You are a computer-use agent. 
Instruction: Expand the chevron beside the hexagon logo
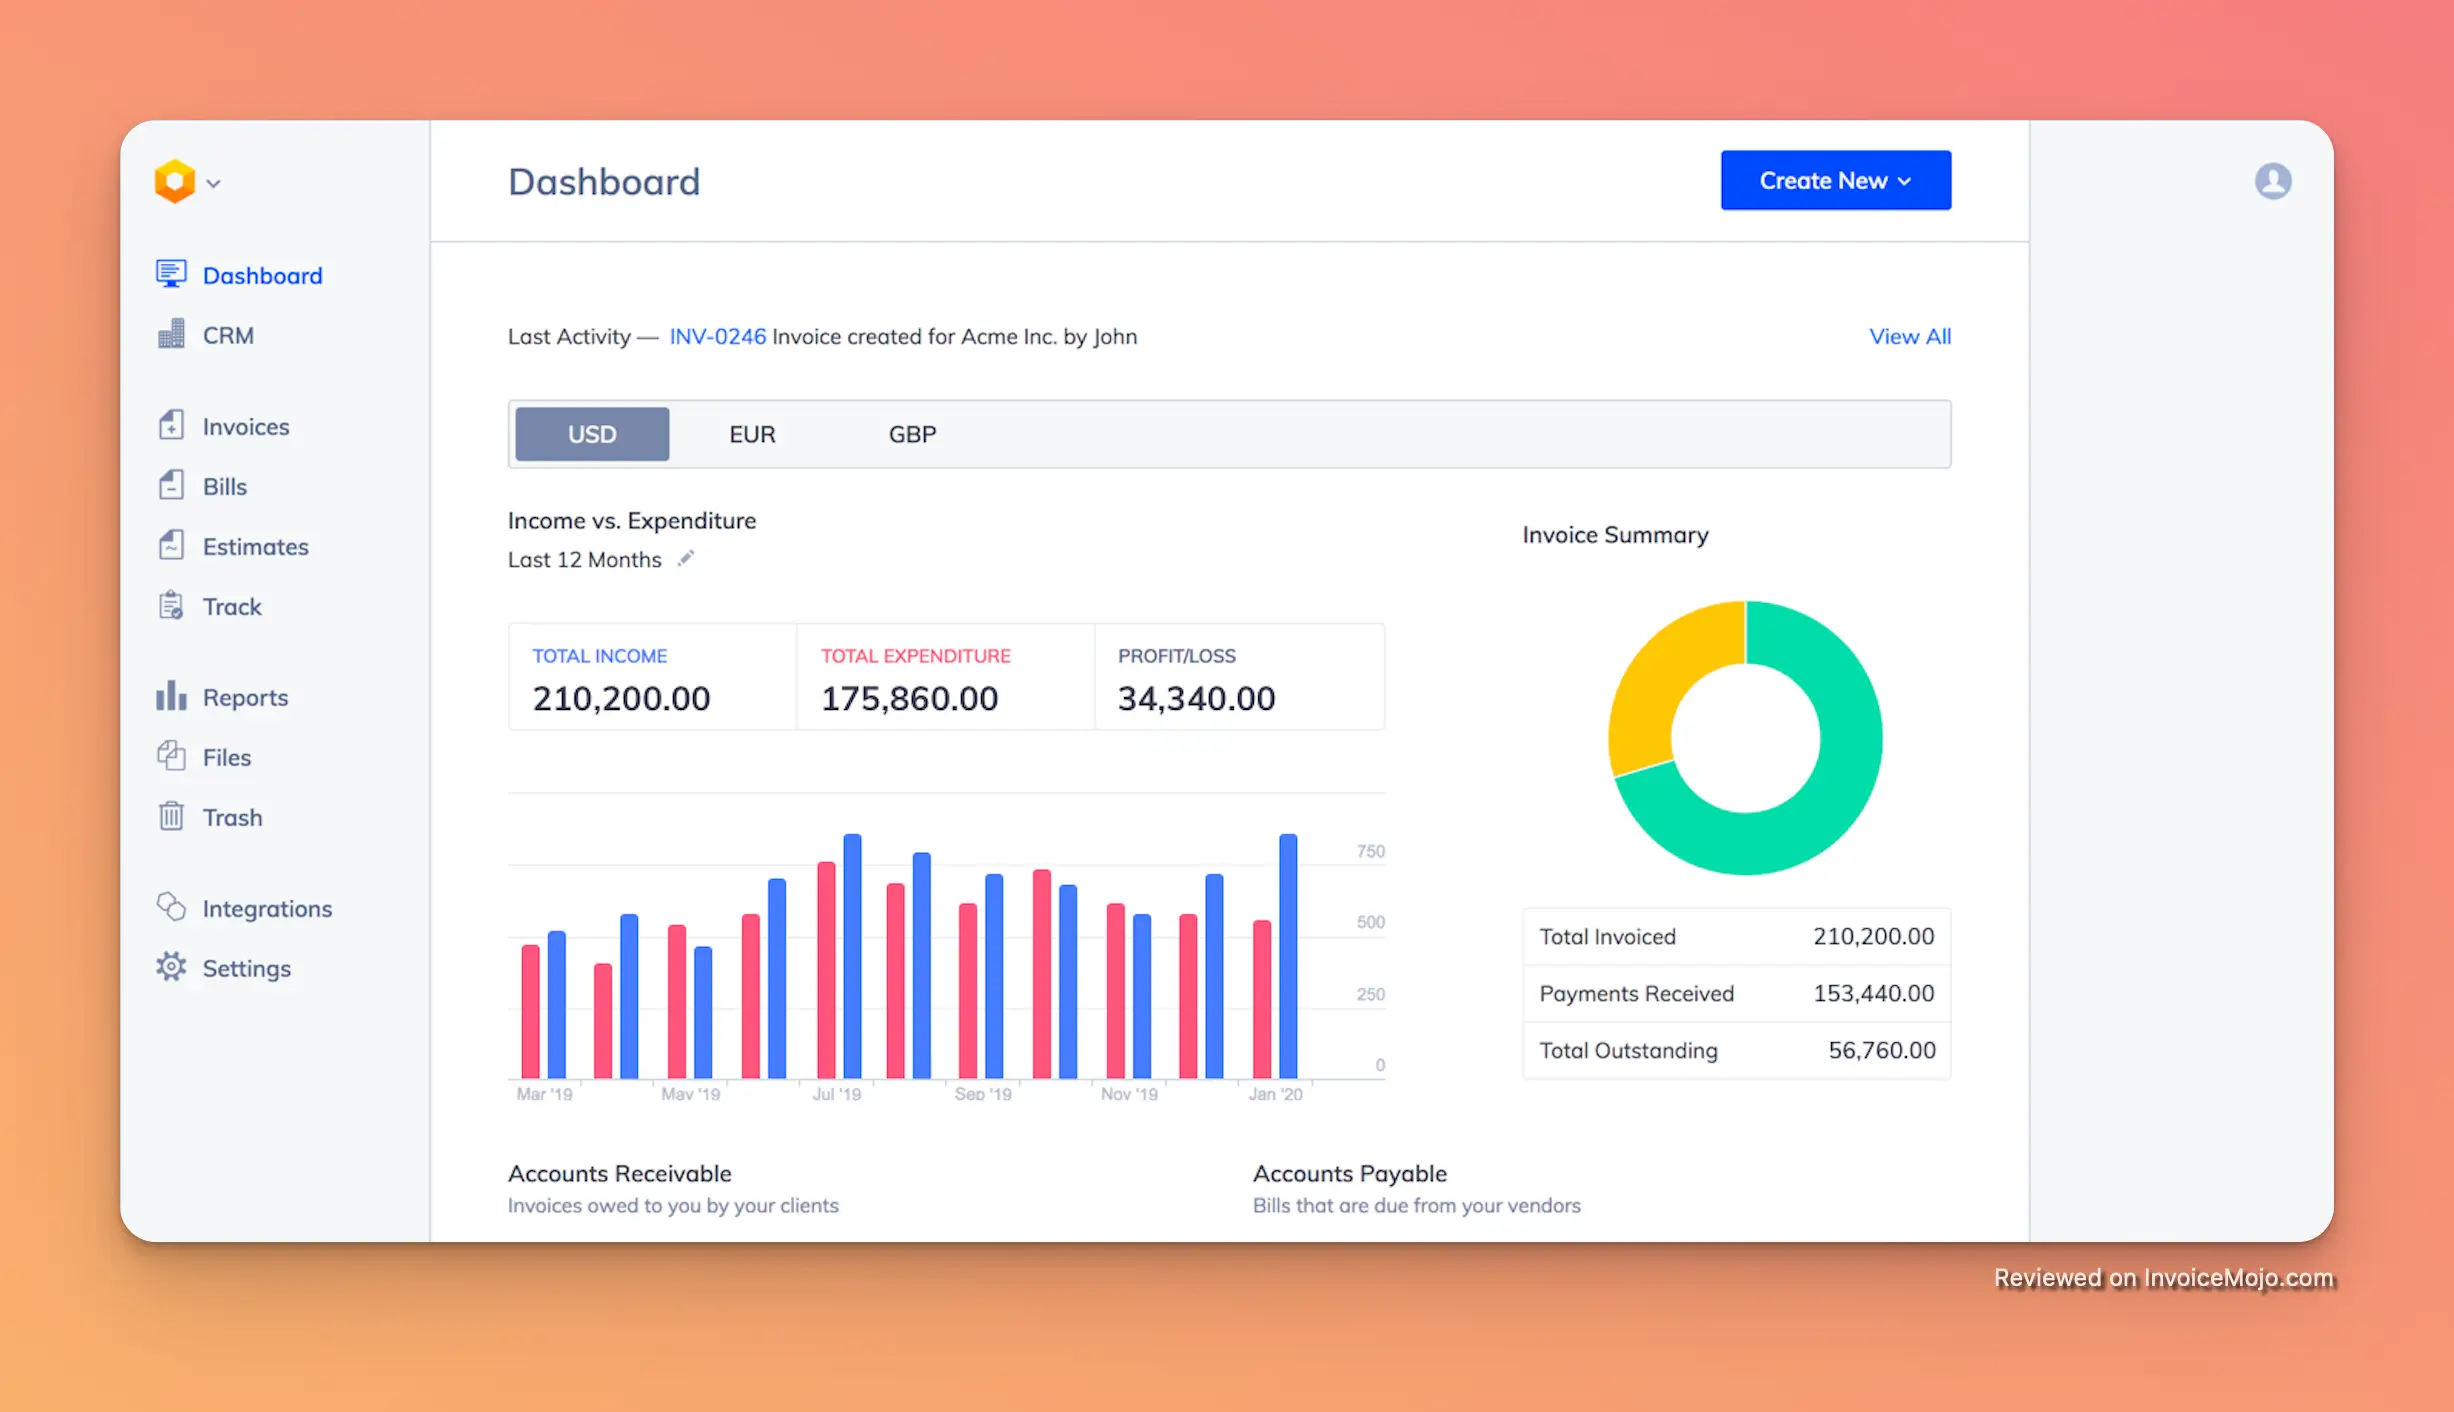click(213, 183)
